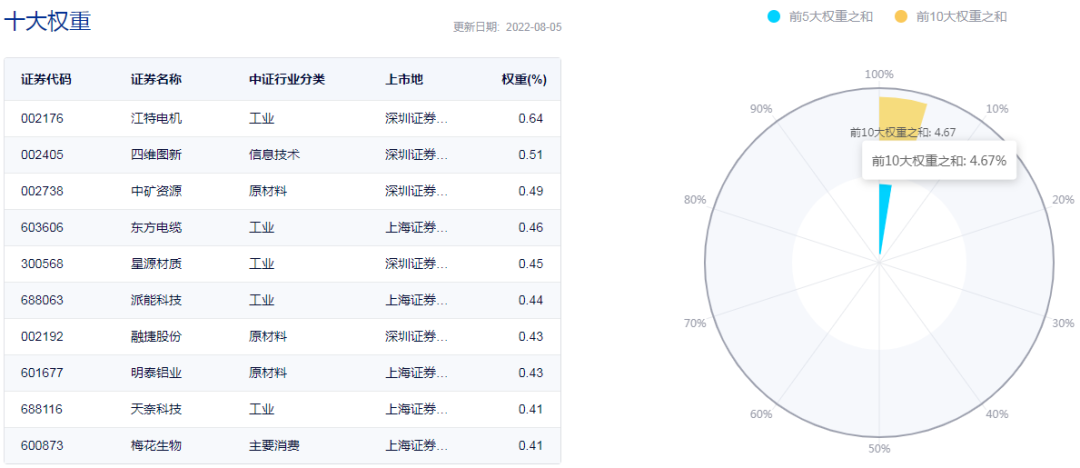Click the yellow 前10大权重之和 legend dot
1080x468 pixels.
coord(901,17)
